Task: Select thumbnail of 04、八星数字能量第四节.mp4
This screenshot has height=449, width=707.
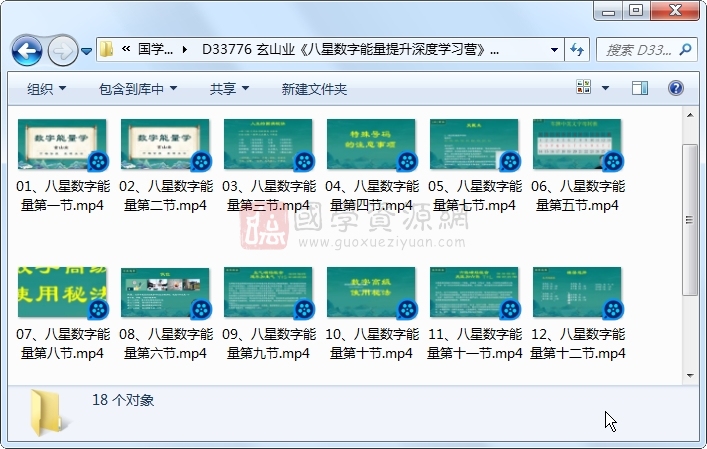Action: tap(371, 144)
